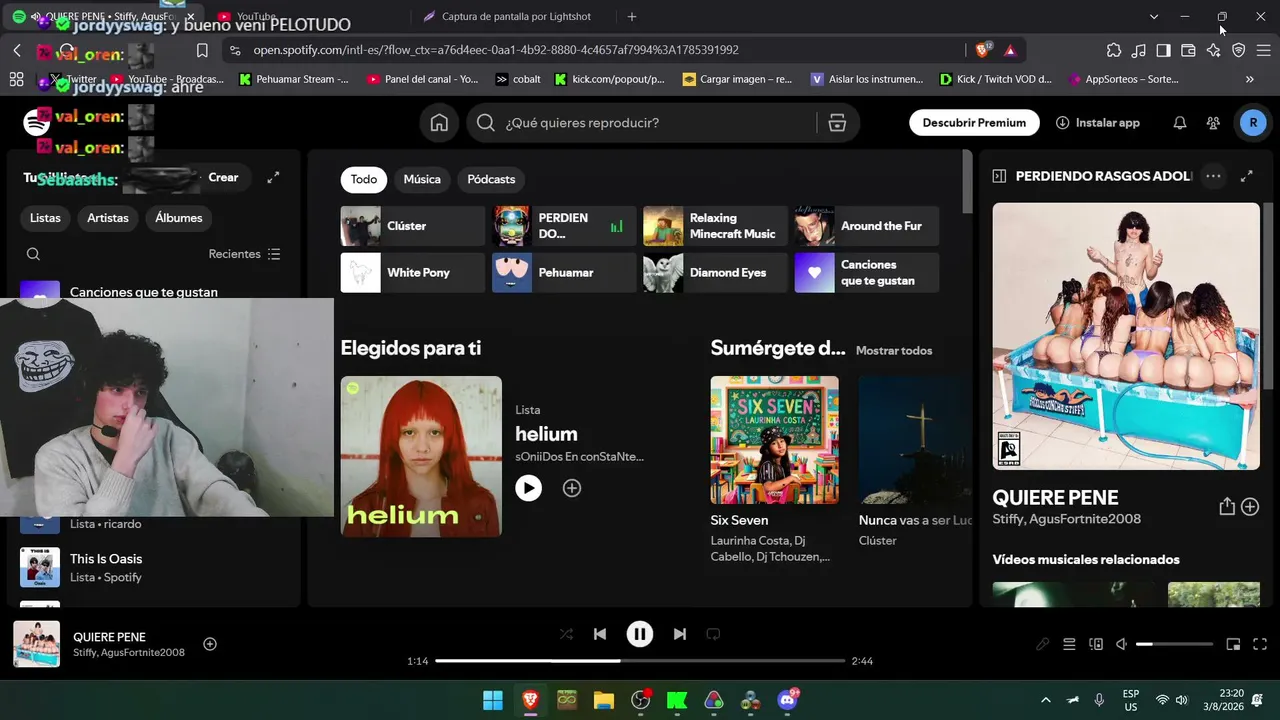Open the Spotify notifications bell
Image resolution: width=1280 pixels, height=720 pixels.
[1180, 123]
